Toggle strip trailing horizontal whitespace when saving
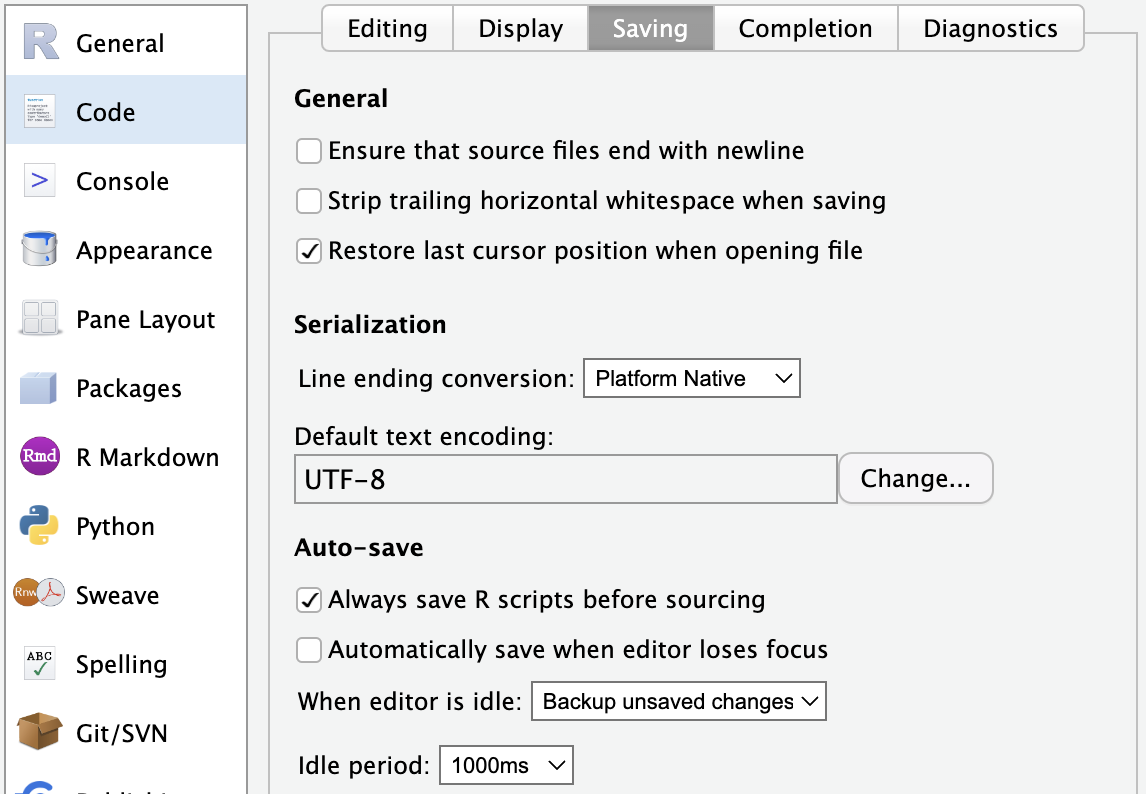Viewport: 1146px width, 794px height. coord(308,201)
